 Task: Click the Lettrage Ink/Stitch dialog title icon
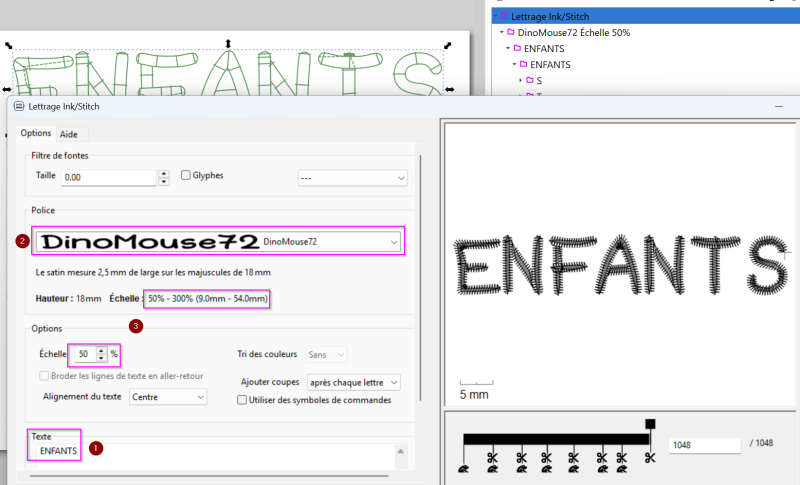(19, 106)
